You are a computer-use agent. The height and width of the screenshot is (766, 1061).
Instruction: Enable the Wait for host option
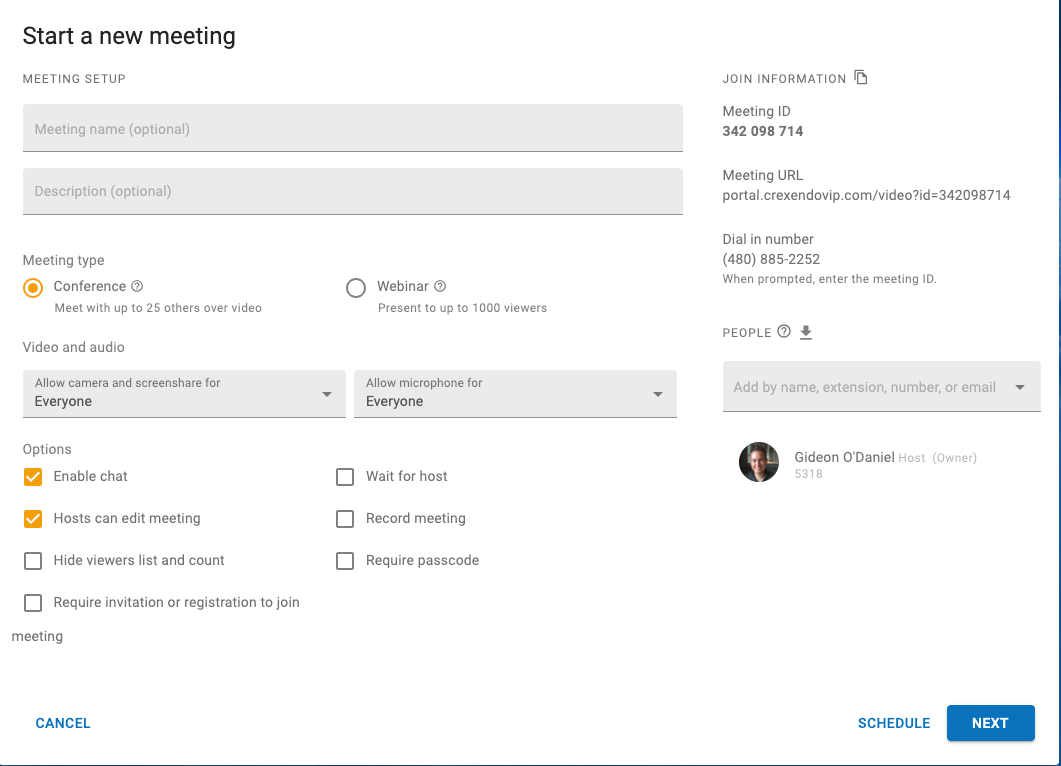(x=345, y=477)
